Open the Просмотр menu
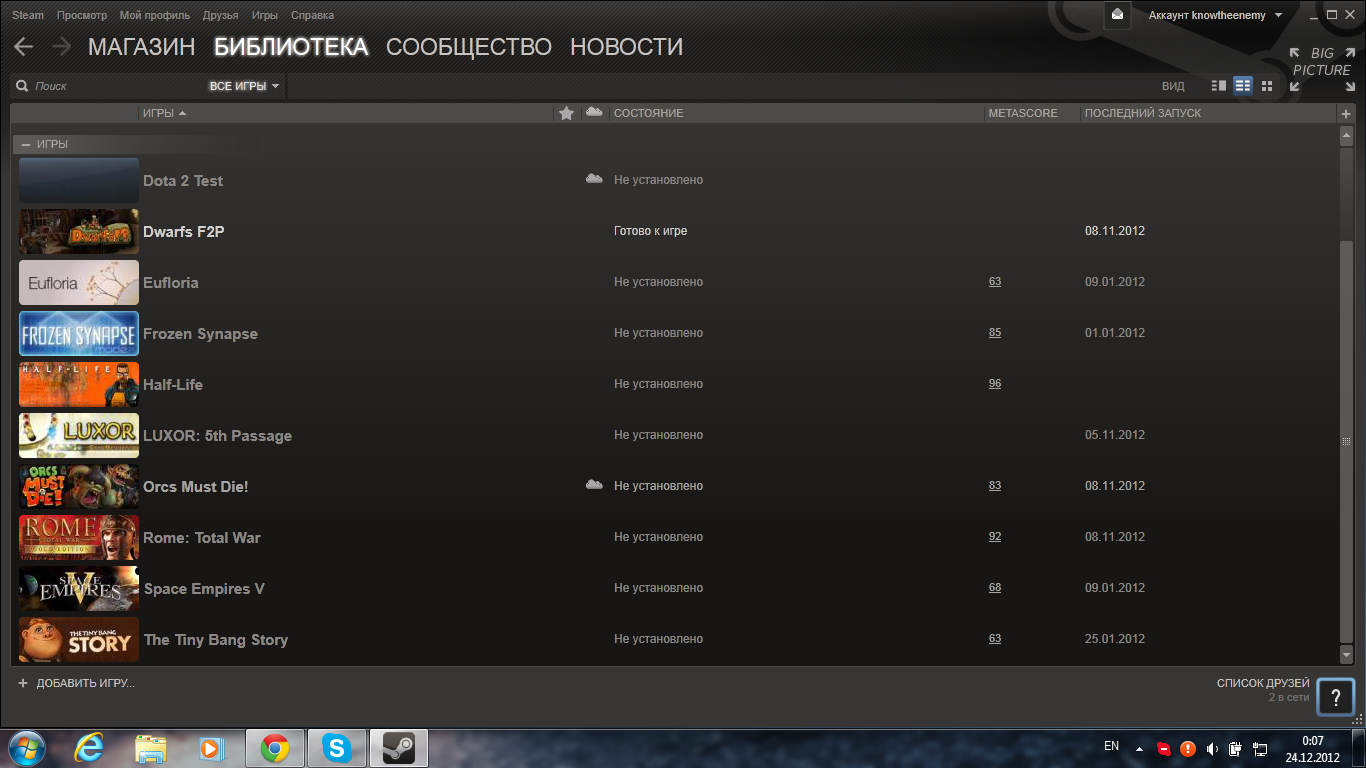This screenshot has width=1366, height=768. tap(82, 15)
